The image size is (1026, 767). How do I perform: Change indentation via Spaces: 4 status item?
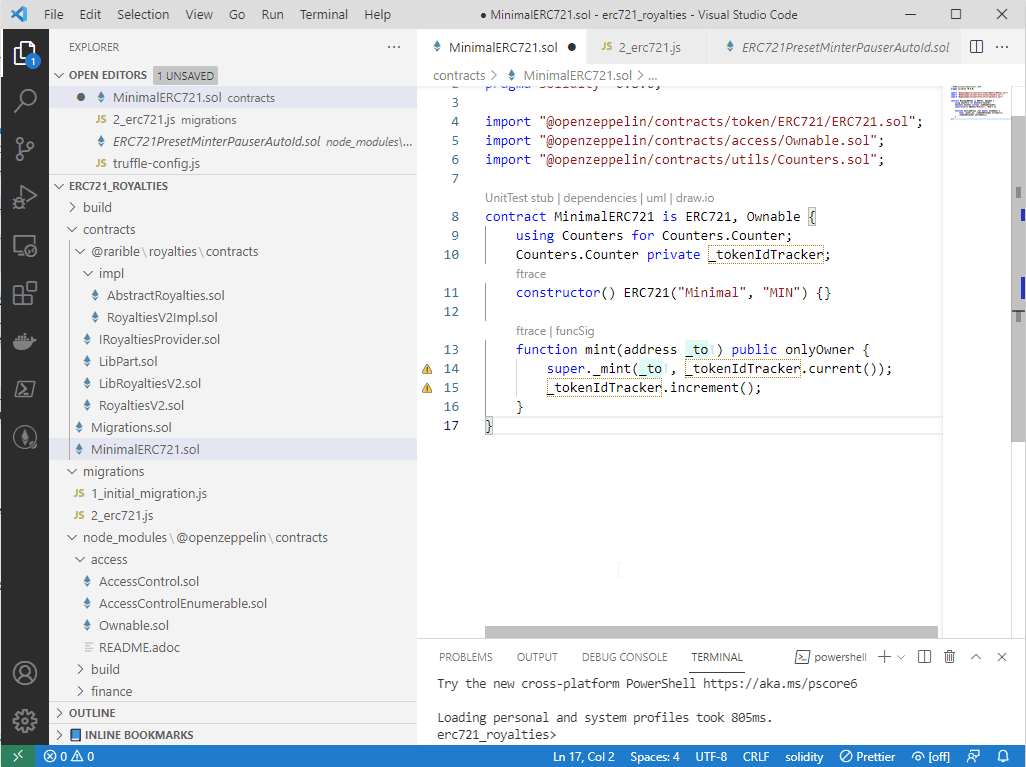coord(654,757)
